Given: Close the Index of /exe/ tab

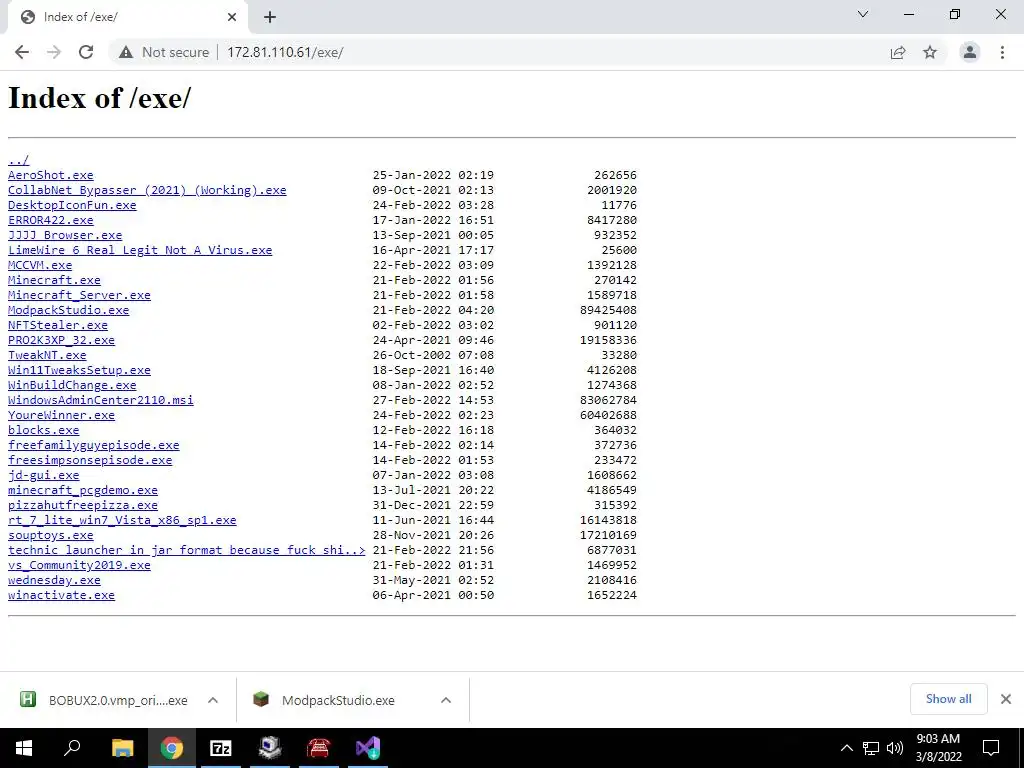Looking at the screenshot, I should pyautogui.click(x=232, y=17).
